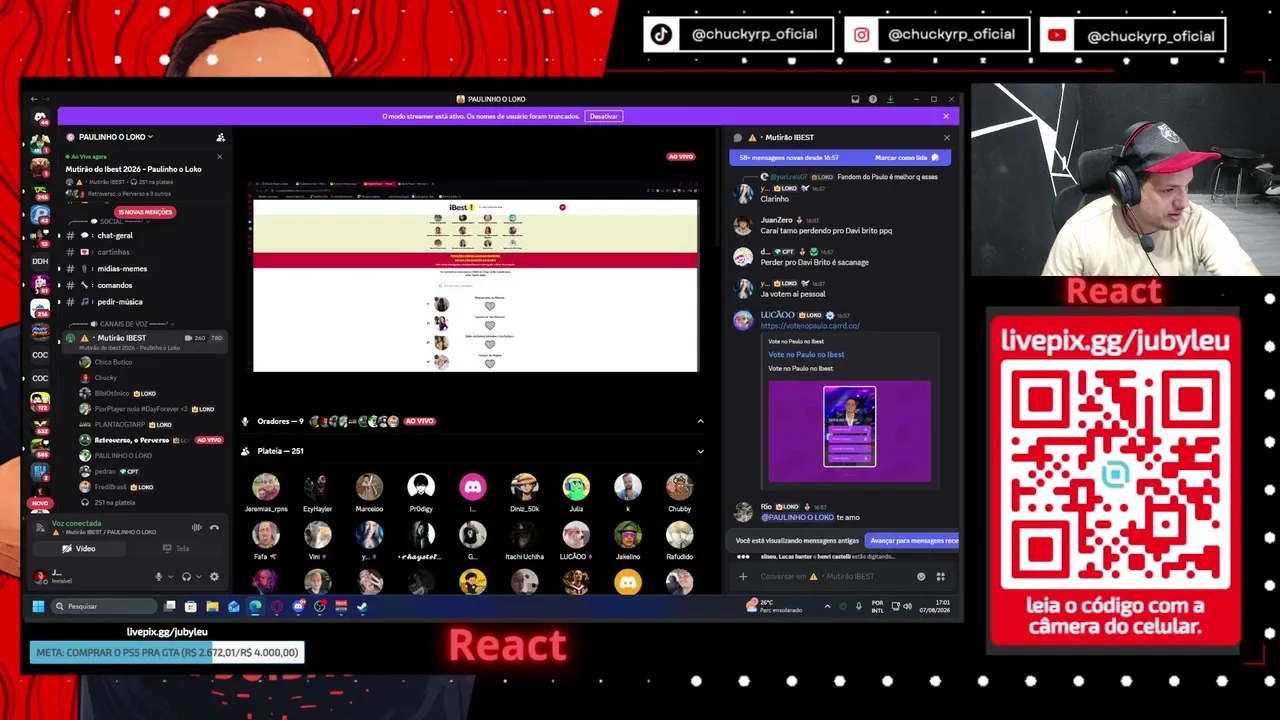Click the PS5 donation goal progress bar

(x=166, y=653)
